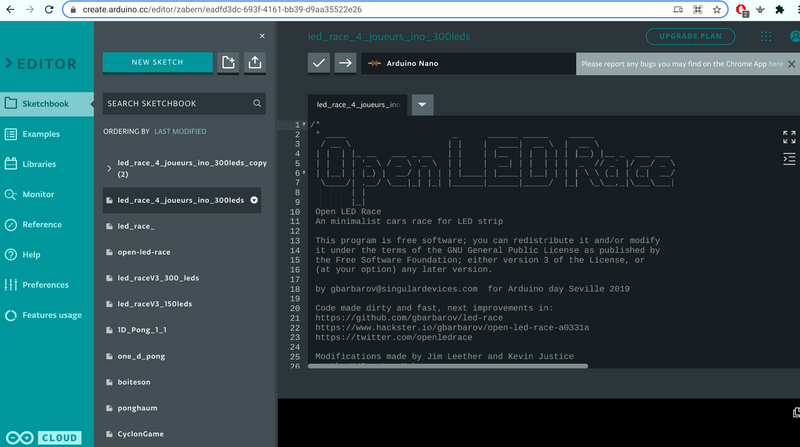Viewport: 800px width, 447px height.
Task: Click the Verify checkmark button
Action: point(319,63)
